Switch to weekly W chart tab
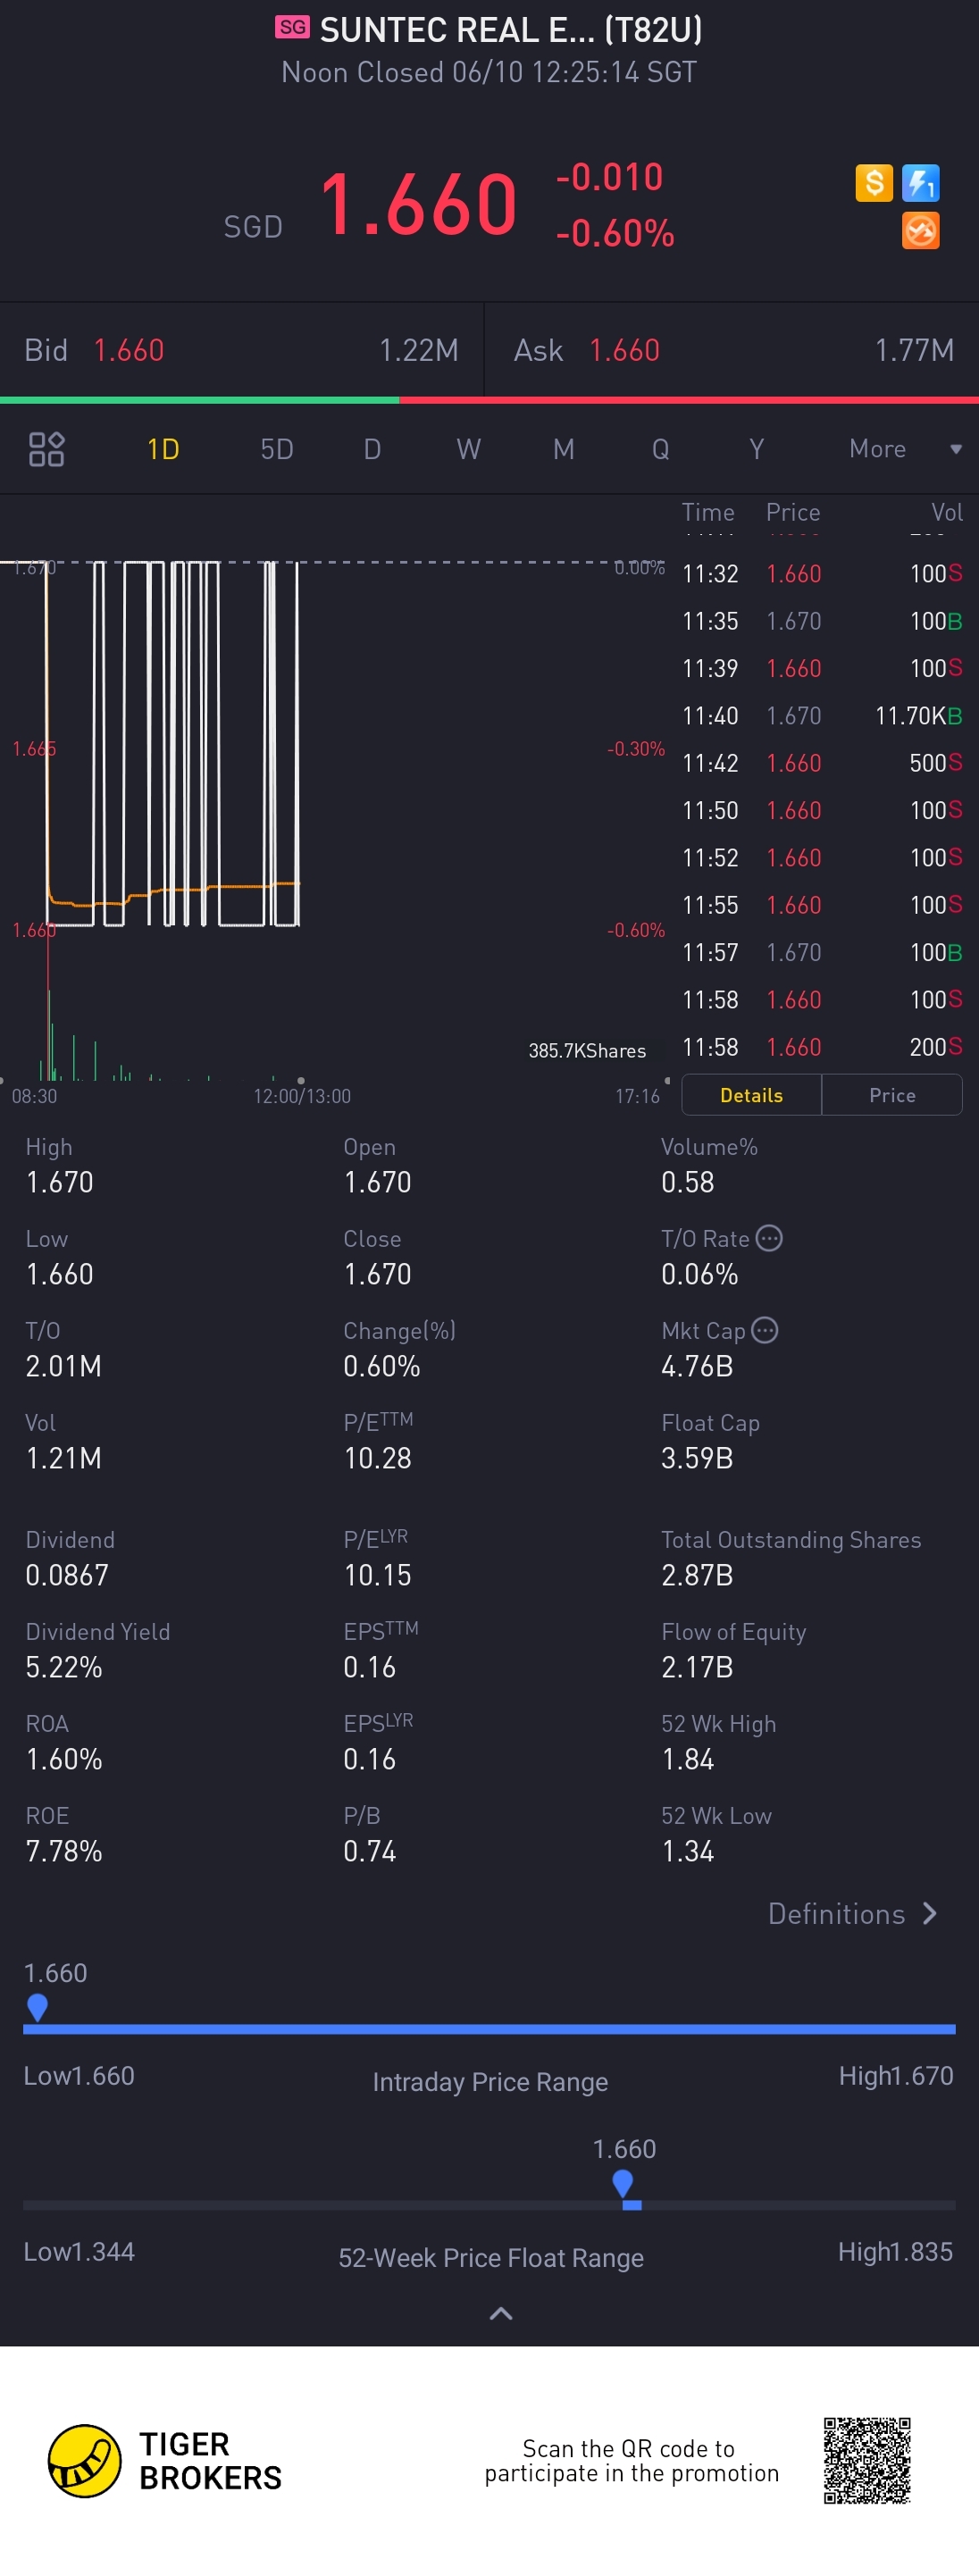The image size is (979, 2576). pos(468,449)
